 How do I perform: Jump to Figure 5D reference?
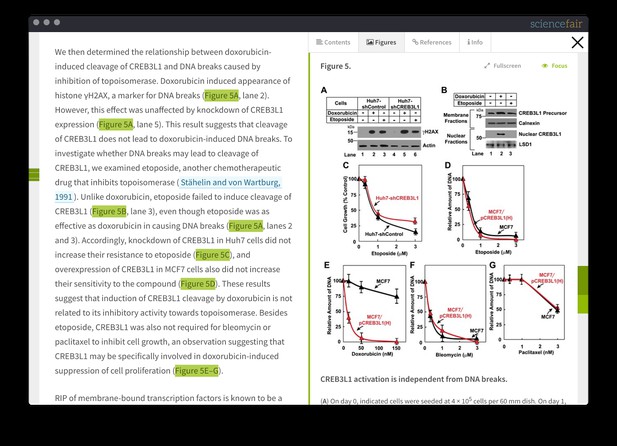pyautogui.click(x=198, y=284)
